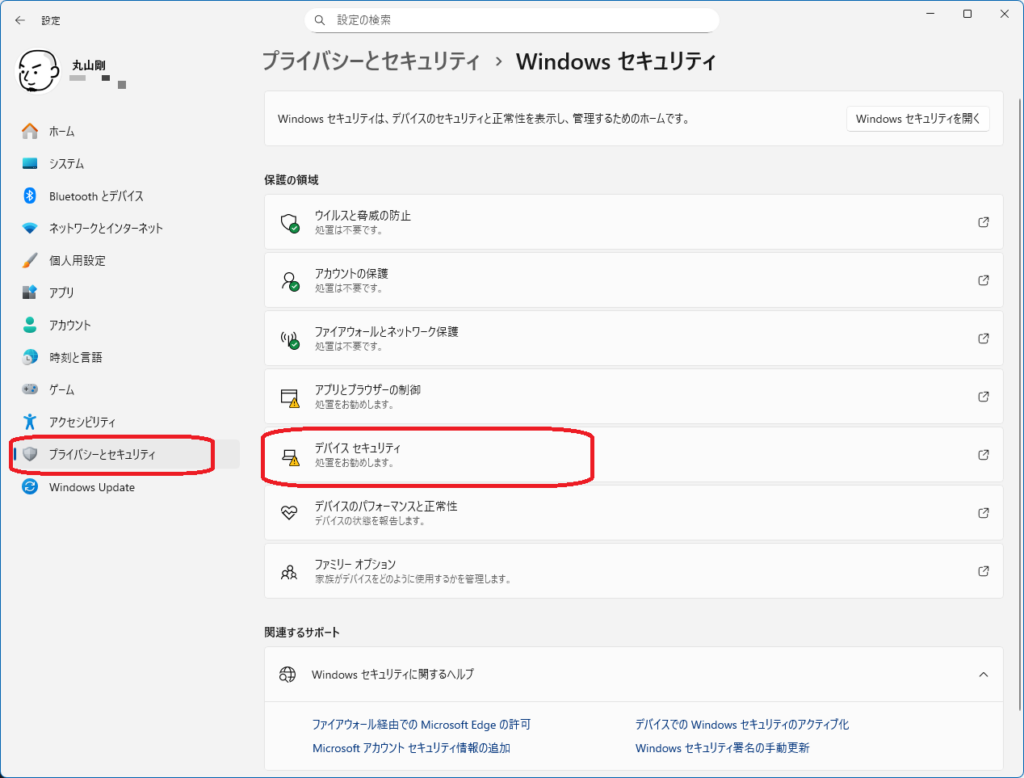Viewport: 1024px width, 778px height.
Task: Click Windows セキュリティを開く button
Action: point(918,119)
